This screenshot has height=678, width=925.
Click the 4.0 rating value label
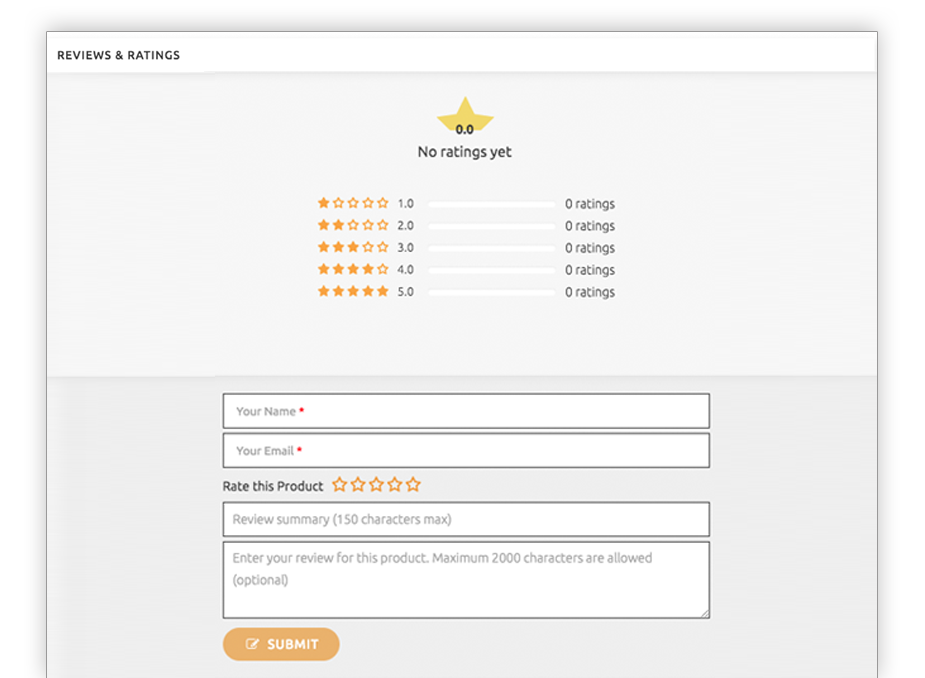(x=405, y=270)
